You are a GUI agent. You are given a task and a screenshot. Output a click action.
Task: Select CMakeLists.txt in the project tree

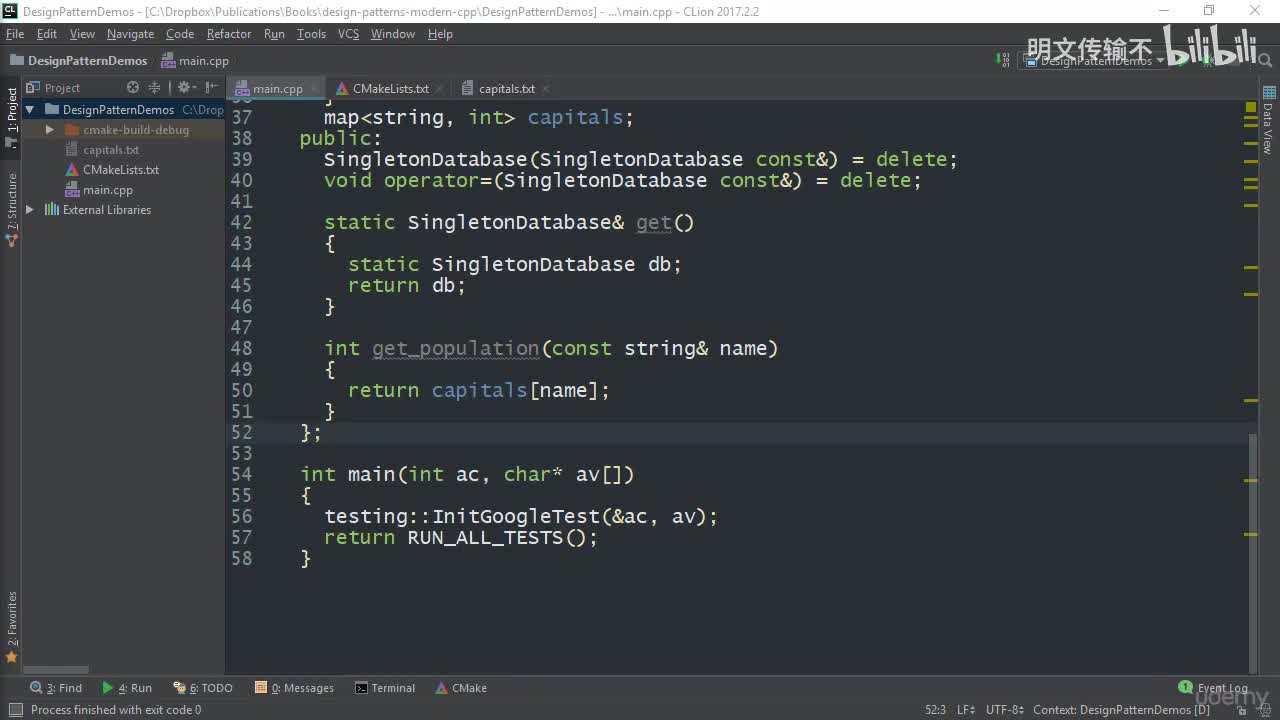coord(121,170)
